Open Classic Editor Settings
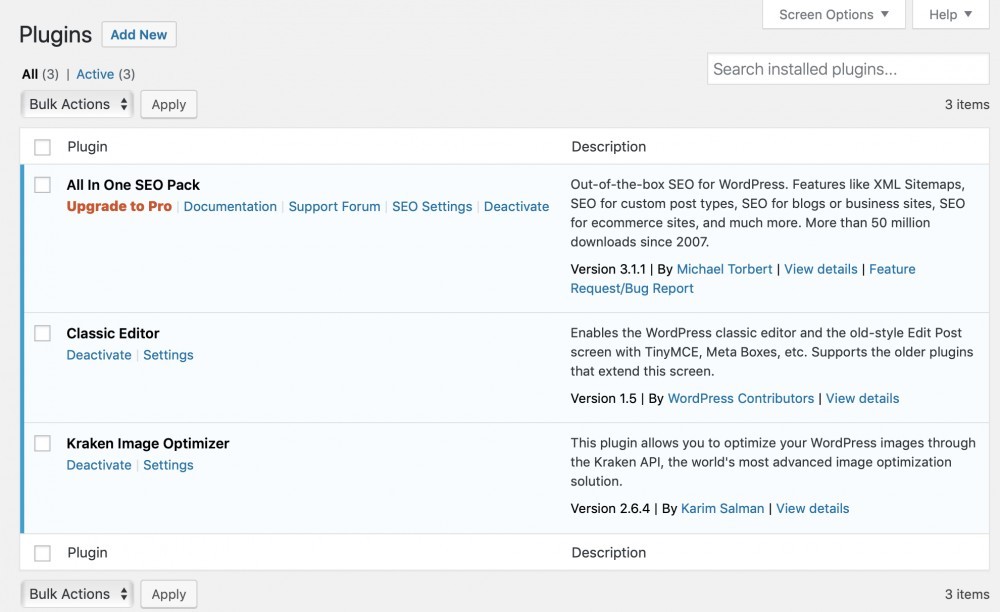Image resolution: width=1000 pixels, height=612 pixels. pos(168,355)
